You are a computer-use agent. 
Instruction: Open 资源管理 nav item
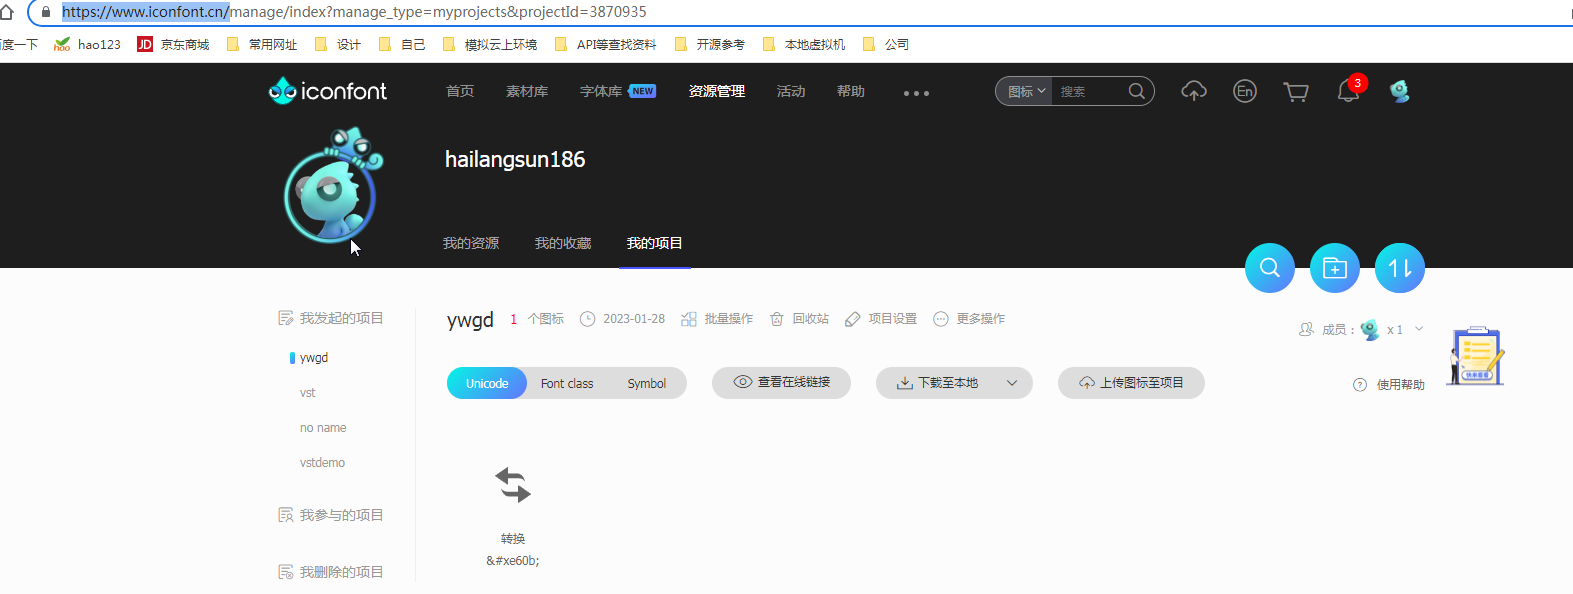pyautogui.click(x=717, y=91)
